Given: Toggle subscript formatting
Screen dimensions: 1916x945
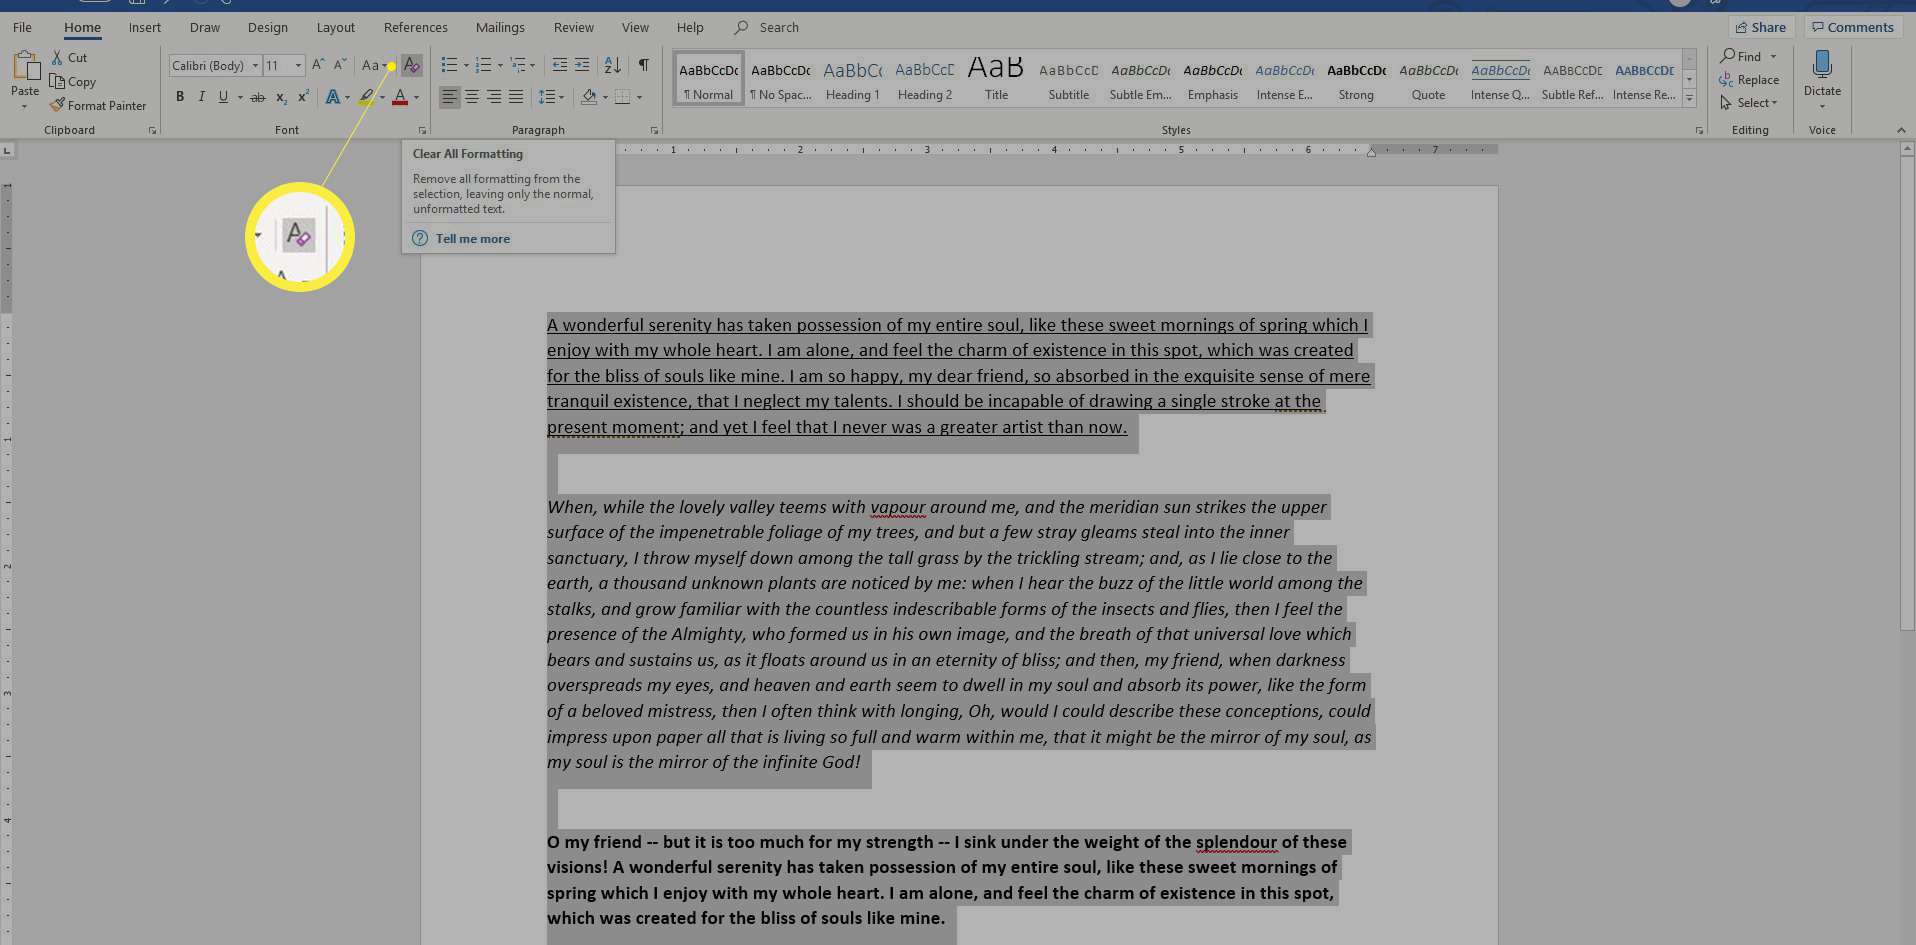Looking at the screenshot, I should (x=281, y=97).
